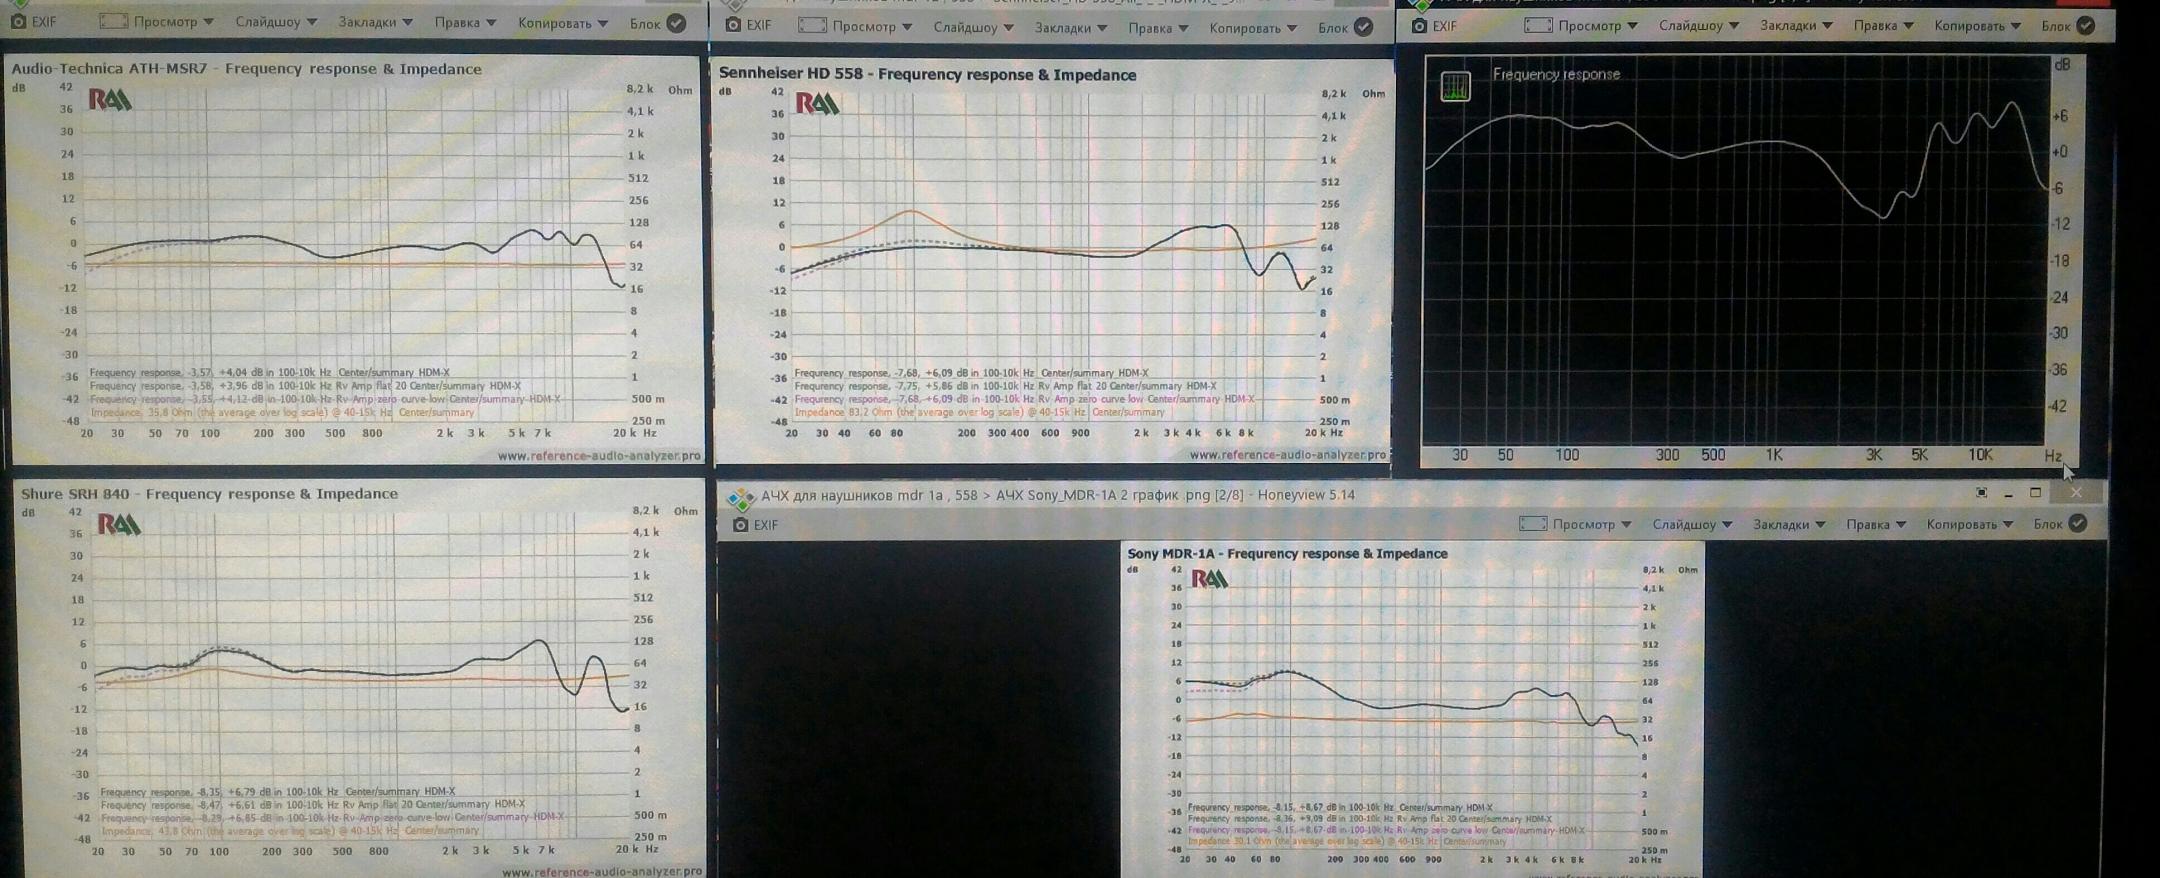
Task: Click title 'Sennheiser HD 558 - Frequency response & Impedance'
Action: pos(927,74)
